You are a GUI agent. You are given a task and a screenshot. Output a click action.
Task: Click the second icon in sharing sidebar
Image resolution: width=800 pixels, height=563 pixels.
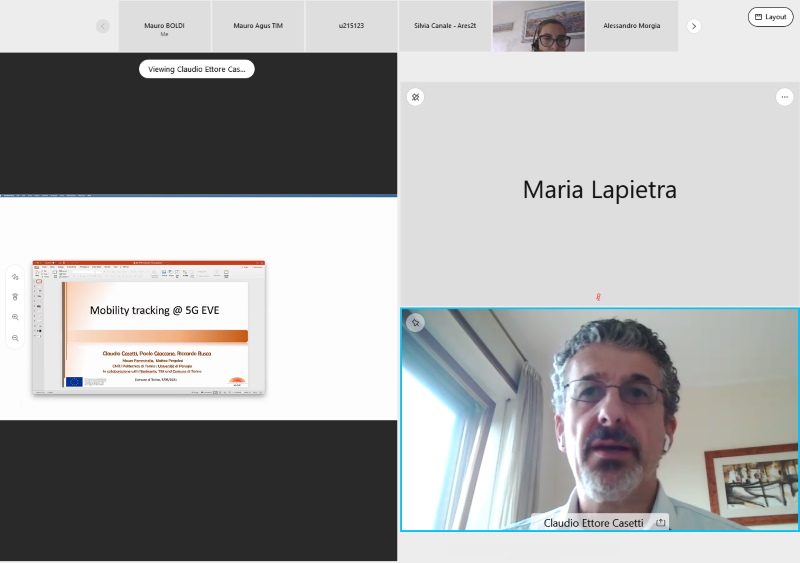click(15, 297)
